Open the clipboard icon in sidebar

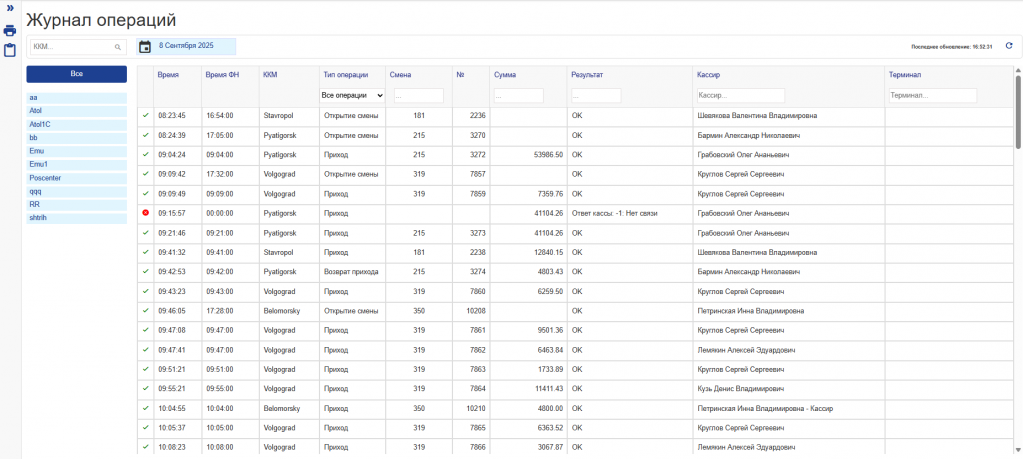pos(10,50)
